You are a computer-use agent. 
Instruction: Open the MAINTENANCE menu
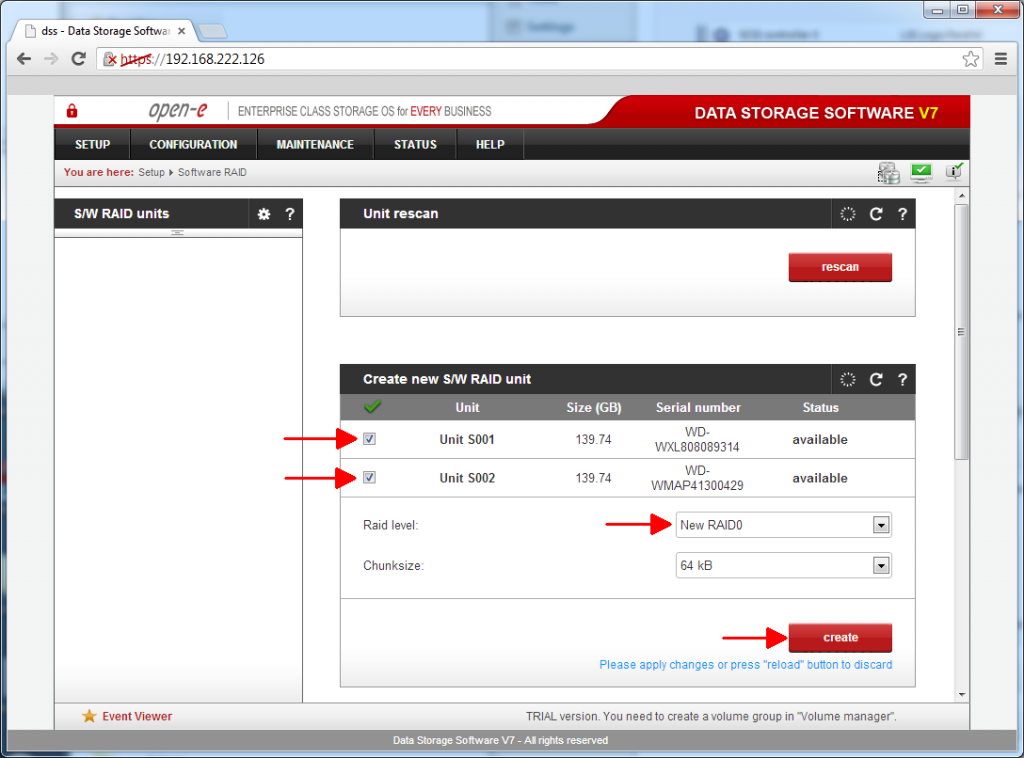314,144
